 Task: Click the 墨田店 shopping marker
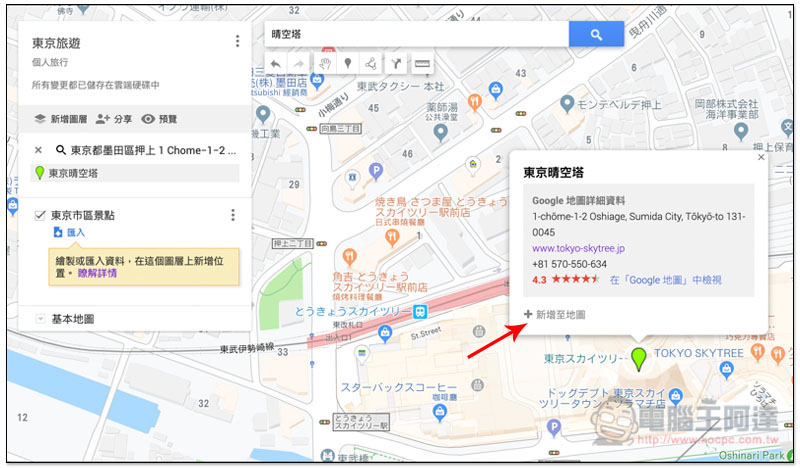click(x=317, y=80)
